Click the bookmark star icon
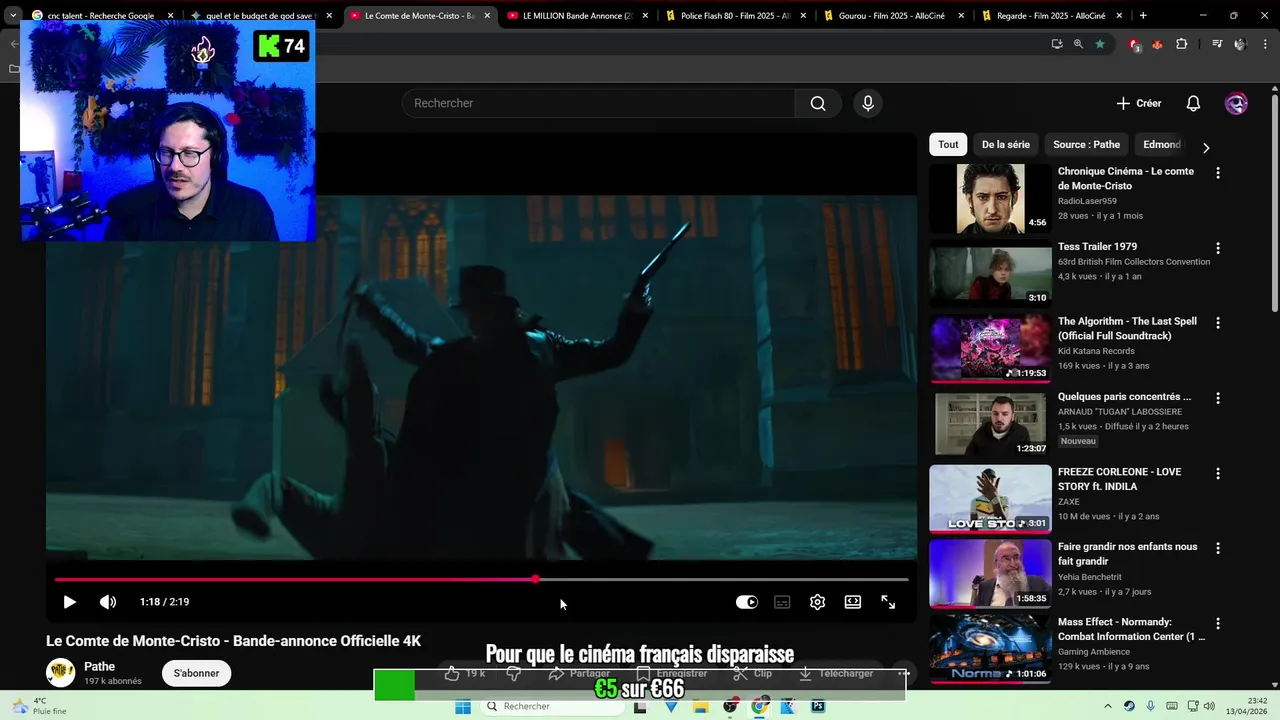 tap(1100, 44)
